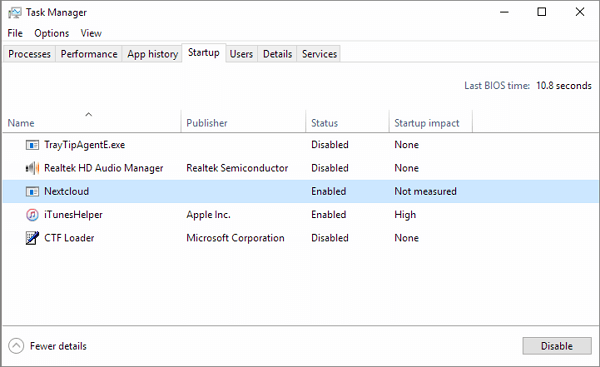Switch to the Users tab
Image resolution: width=600 pixels, height=367 pixels.
coord(241,54)
